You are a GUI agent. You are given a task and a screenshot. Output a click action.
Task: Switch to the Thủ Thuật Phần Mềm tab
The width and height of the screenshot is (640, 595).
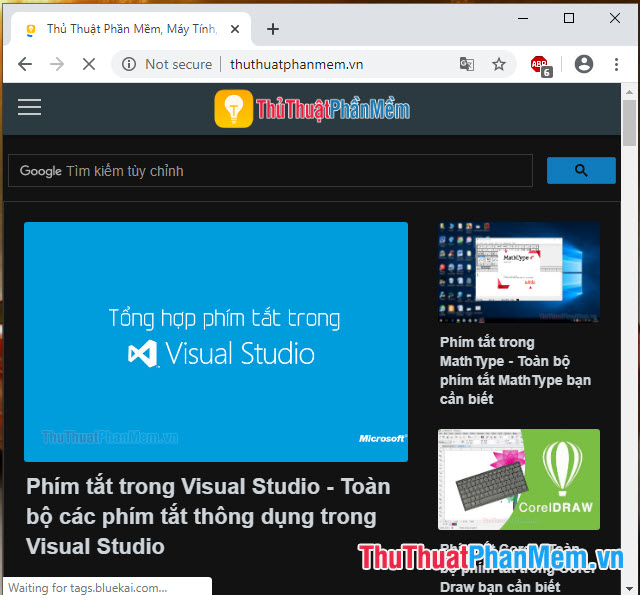click(131, 29)
